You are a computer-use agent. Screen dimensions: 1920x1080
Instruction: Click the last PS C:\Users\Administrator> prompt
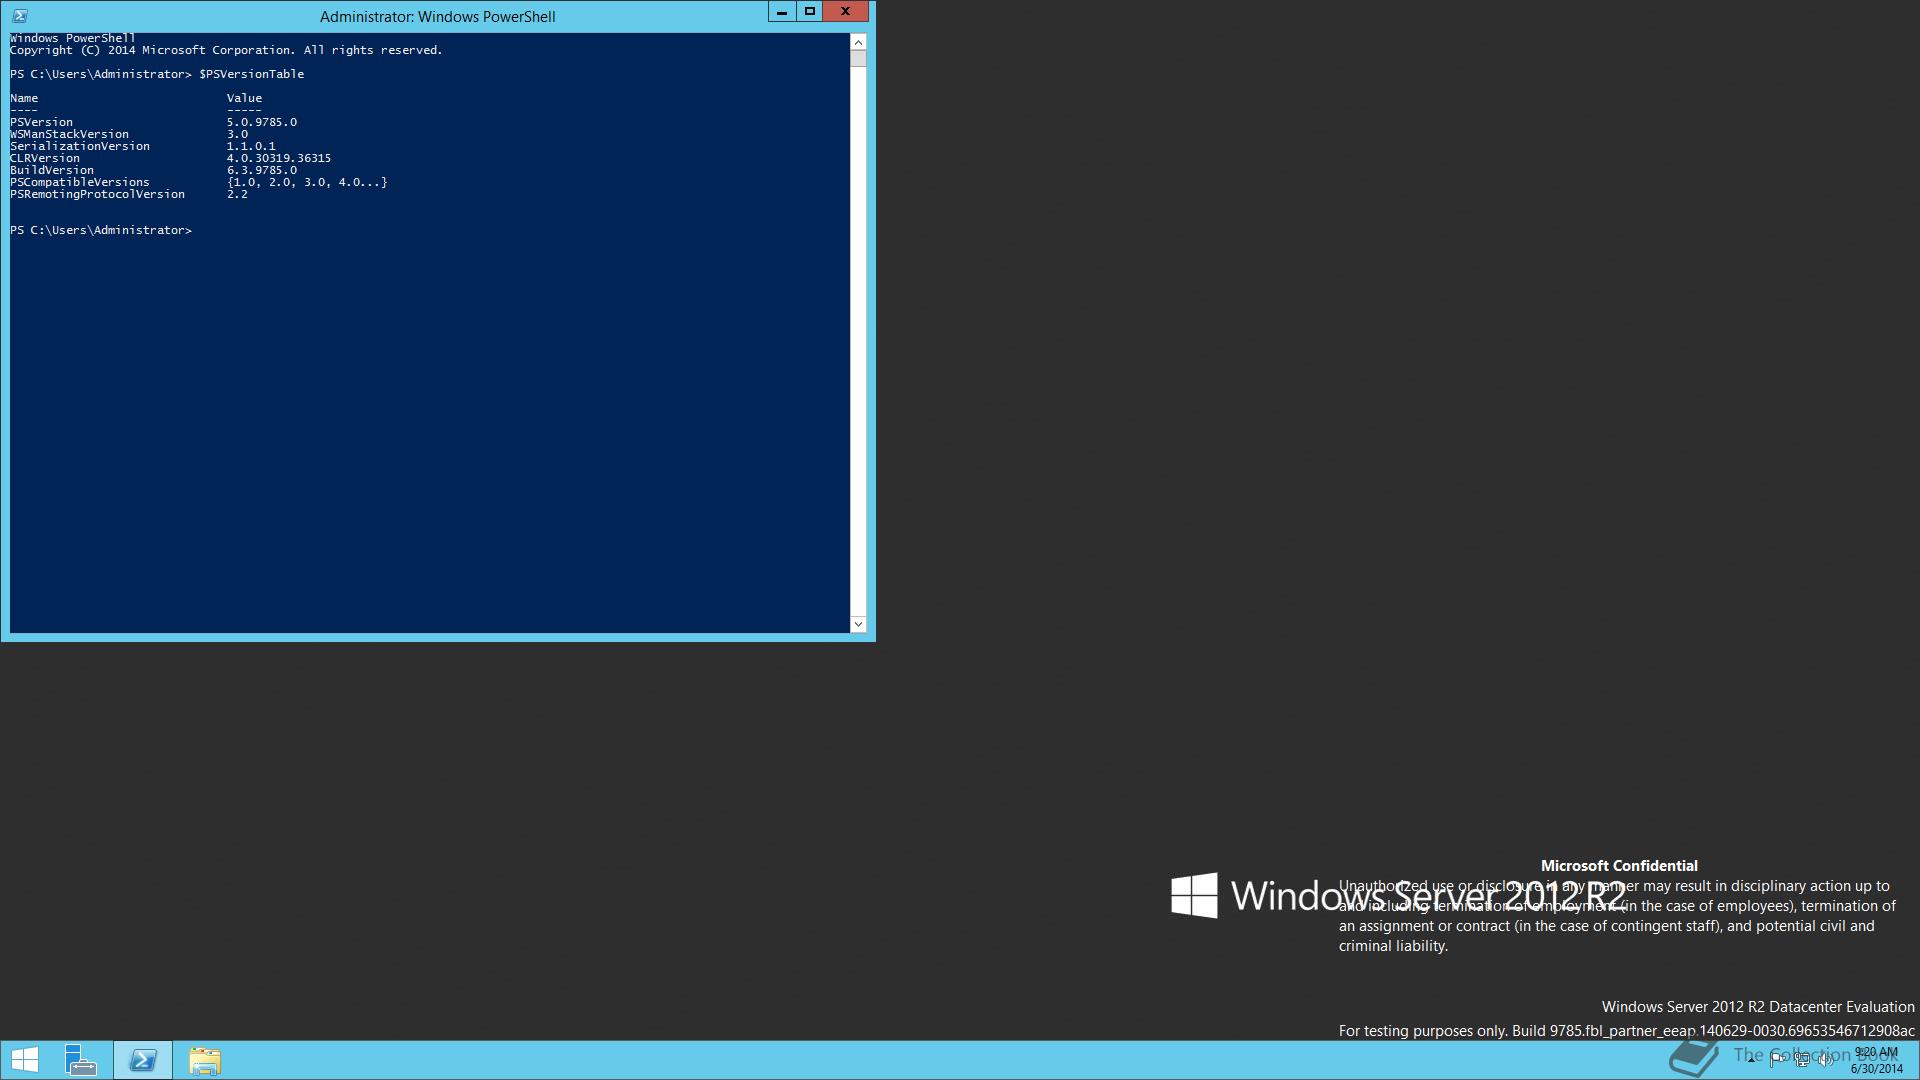point(101,230)
